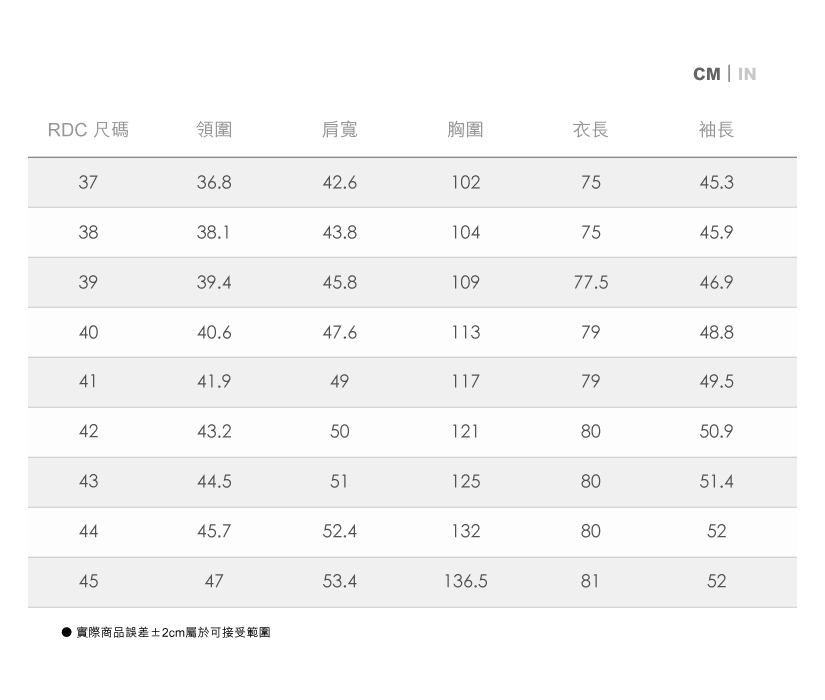The width and height of the screenshot is (825, 700).
Task: Select size 37 row label
Action: [x=88, y=183]
